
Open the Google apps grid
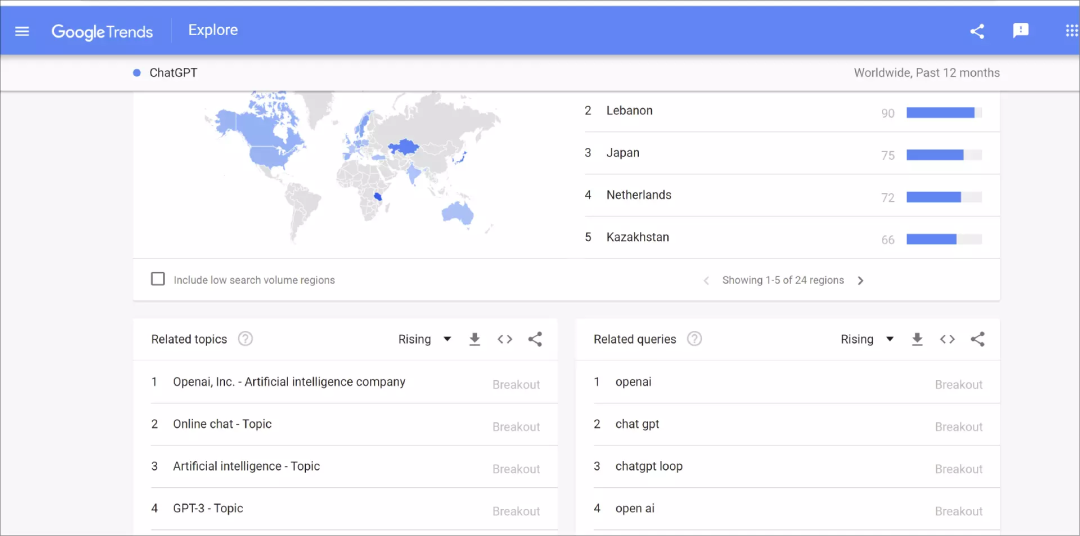pos(1072,31)
